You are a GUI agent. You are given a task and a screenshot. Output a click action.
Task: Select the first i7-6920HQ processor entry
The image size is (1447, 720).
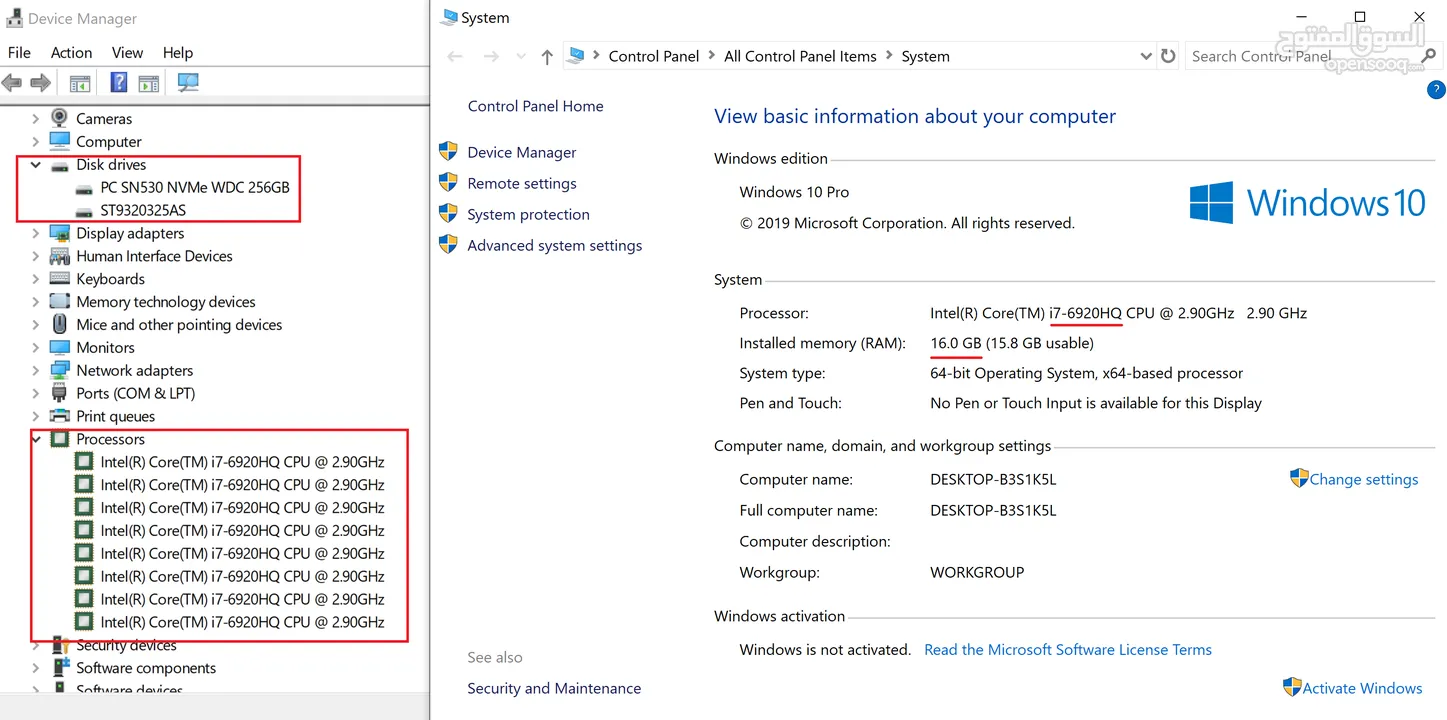[242, 462]
